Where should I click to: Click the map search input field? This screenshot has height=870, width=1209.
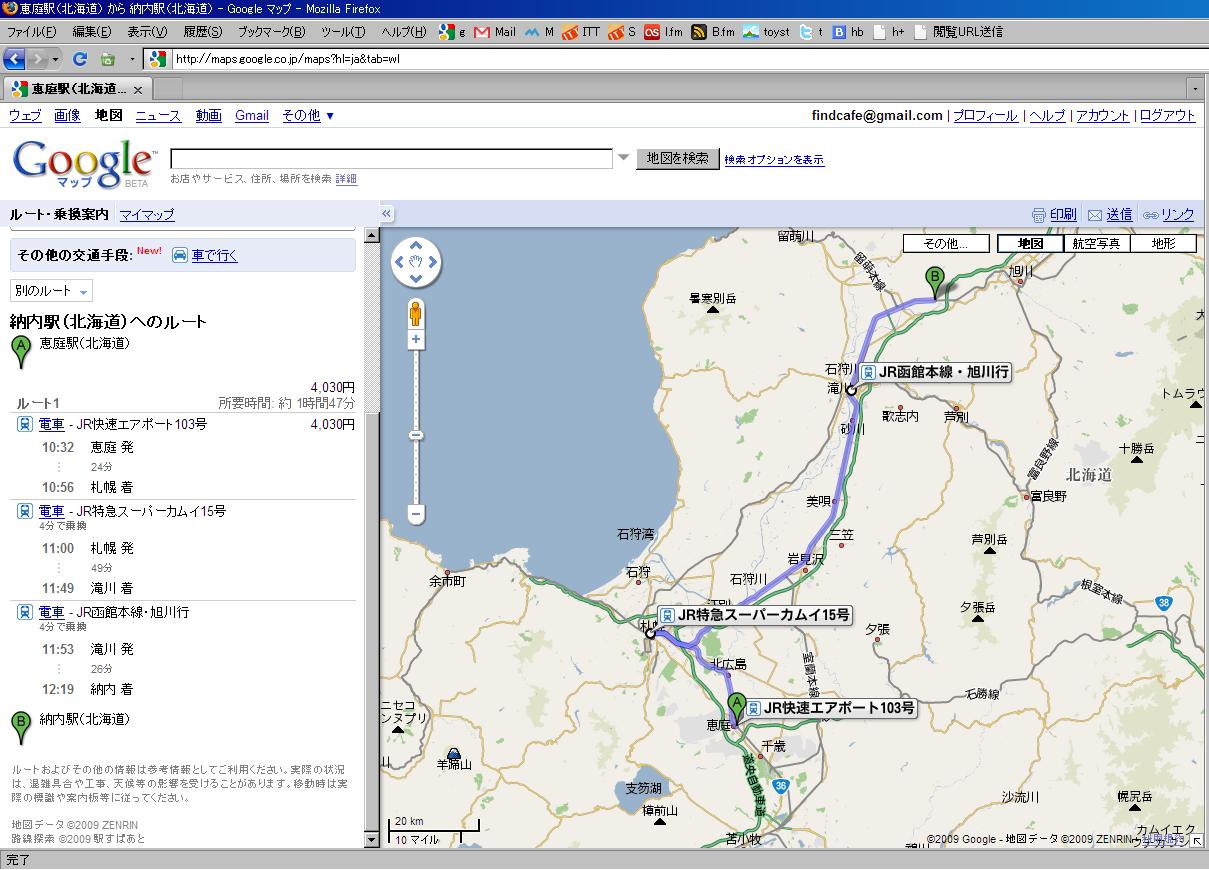click(x=391, y=158)
